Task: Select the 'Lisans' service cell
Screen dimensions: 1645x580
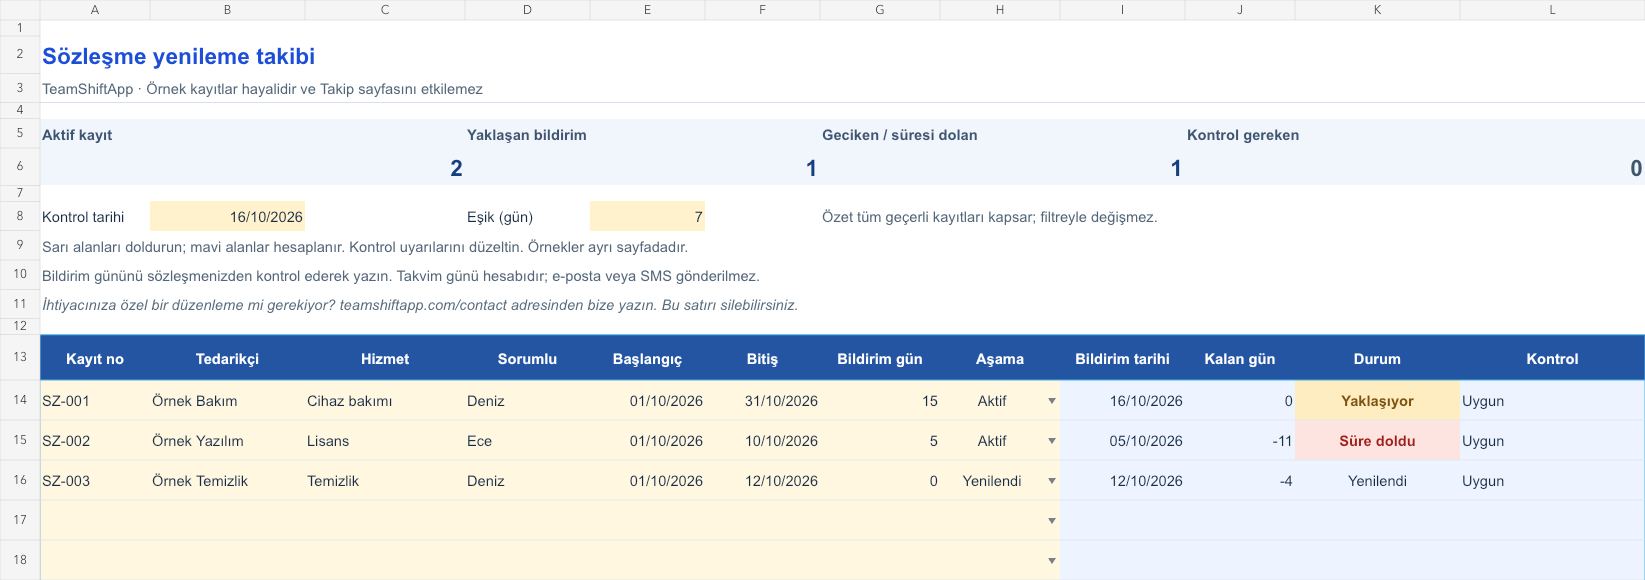Action: 385,441
